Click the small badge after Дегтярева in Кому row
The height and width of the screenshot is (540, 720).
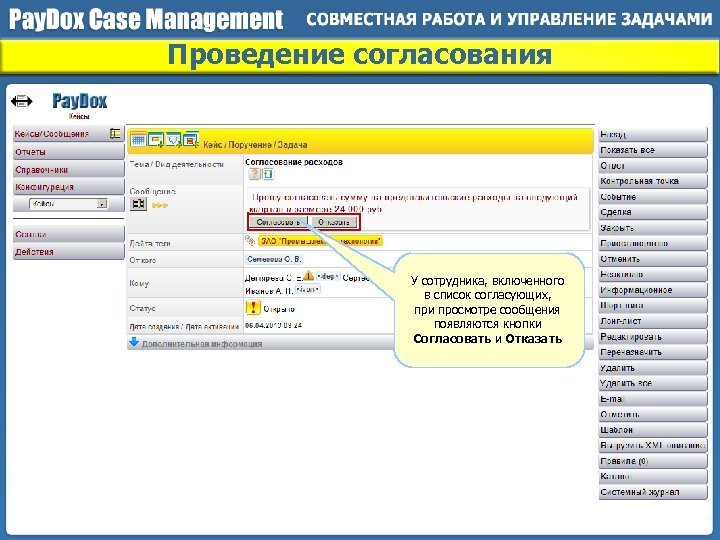pyautogui.click(x=328, y=276)
